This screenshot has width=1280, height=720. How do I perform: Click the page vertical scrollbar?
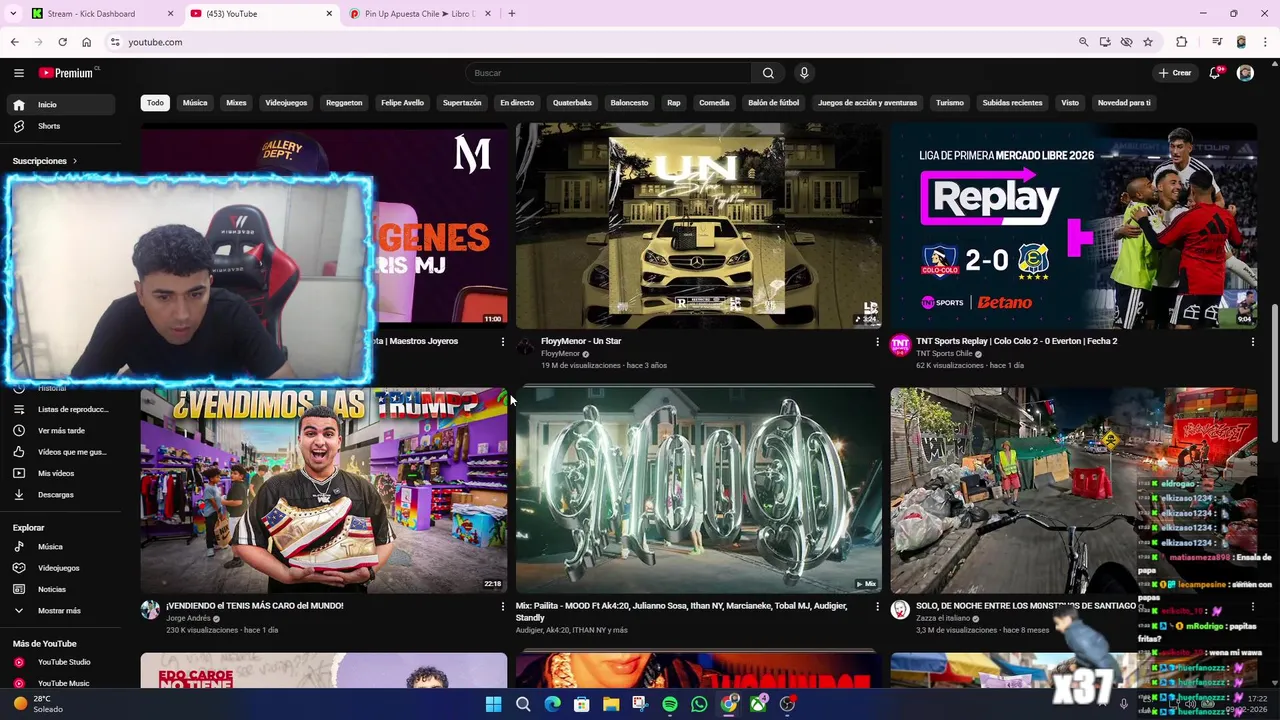point(1274,374)
